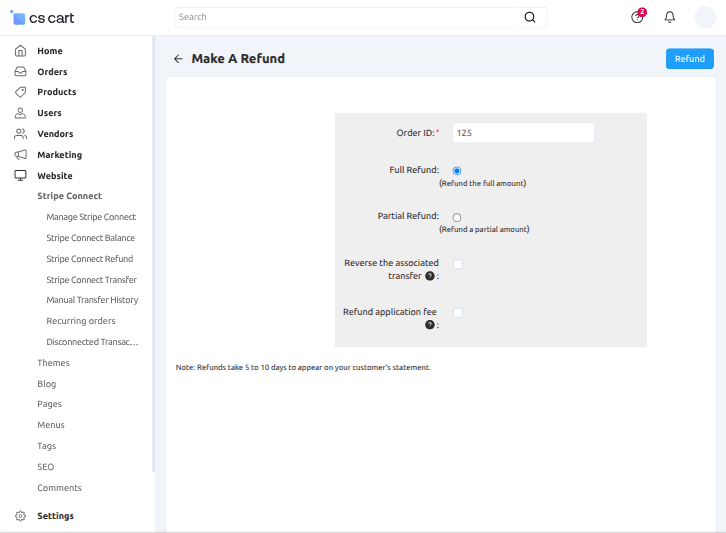Expand the Settings menu
This screenshot has height=533, width=726.
[55, 516]
